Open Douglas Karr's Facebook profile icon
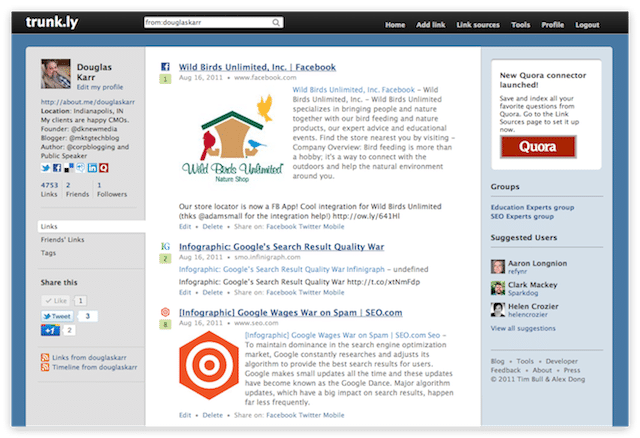640x438 pixels. [57, 168]
